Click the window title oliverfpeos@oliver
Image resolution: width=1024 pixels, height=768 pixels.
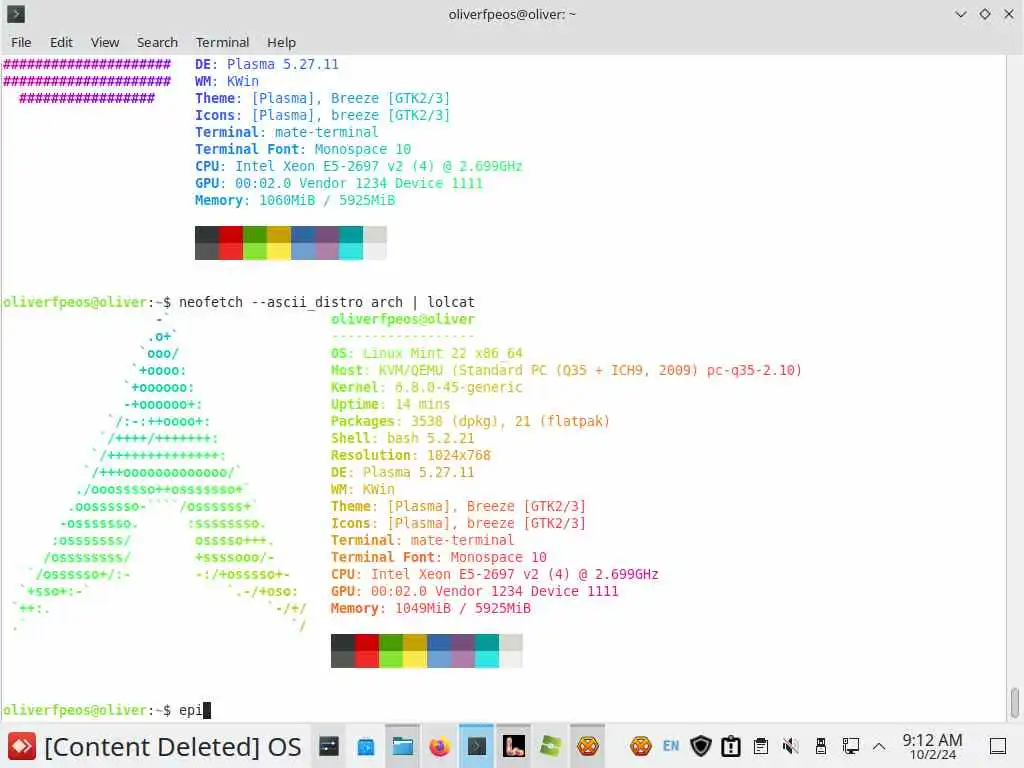point(512,14)
